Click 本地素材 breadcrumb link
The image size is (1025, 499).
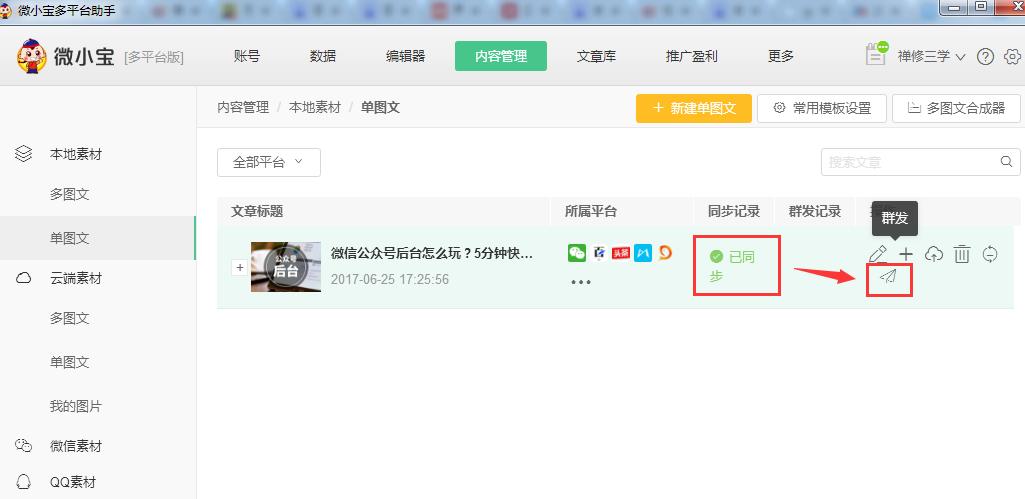pos(315,107)
